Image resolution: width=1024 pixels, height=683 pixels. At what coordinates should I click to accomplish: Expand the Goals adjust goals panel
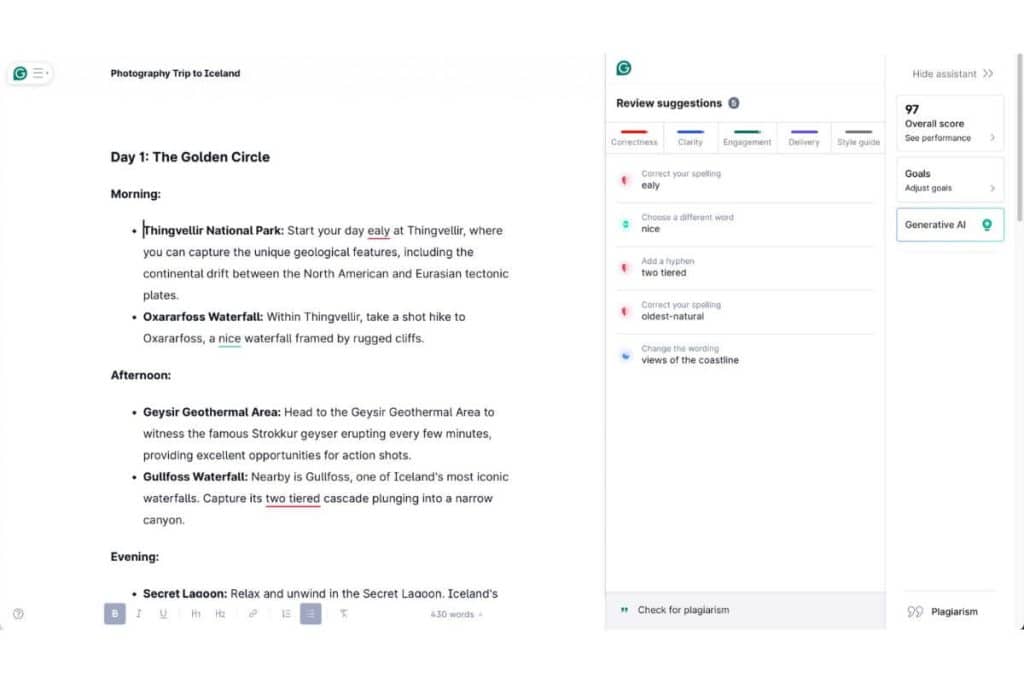[949, 180]
